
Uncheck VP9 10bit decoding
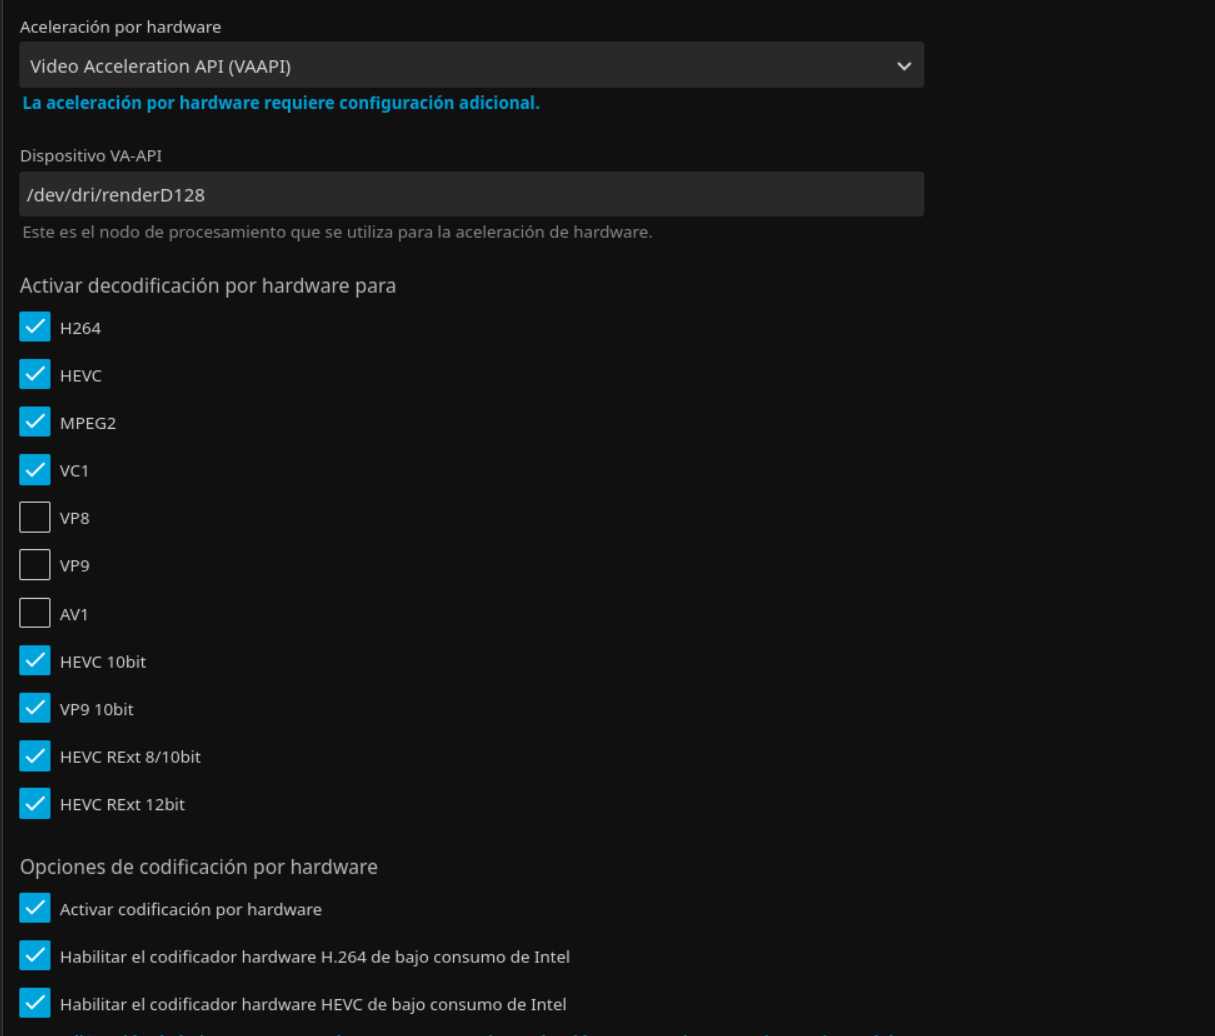pyautogui.click(x=35, y=709)
